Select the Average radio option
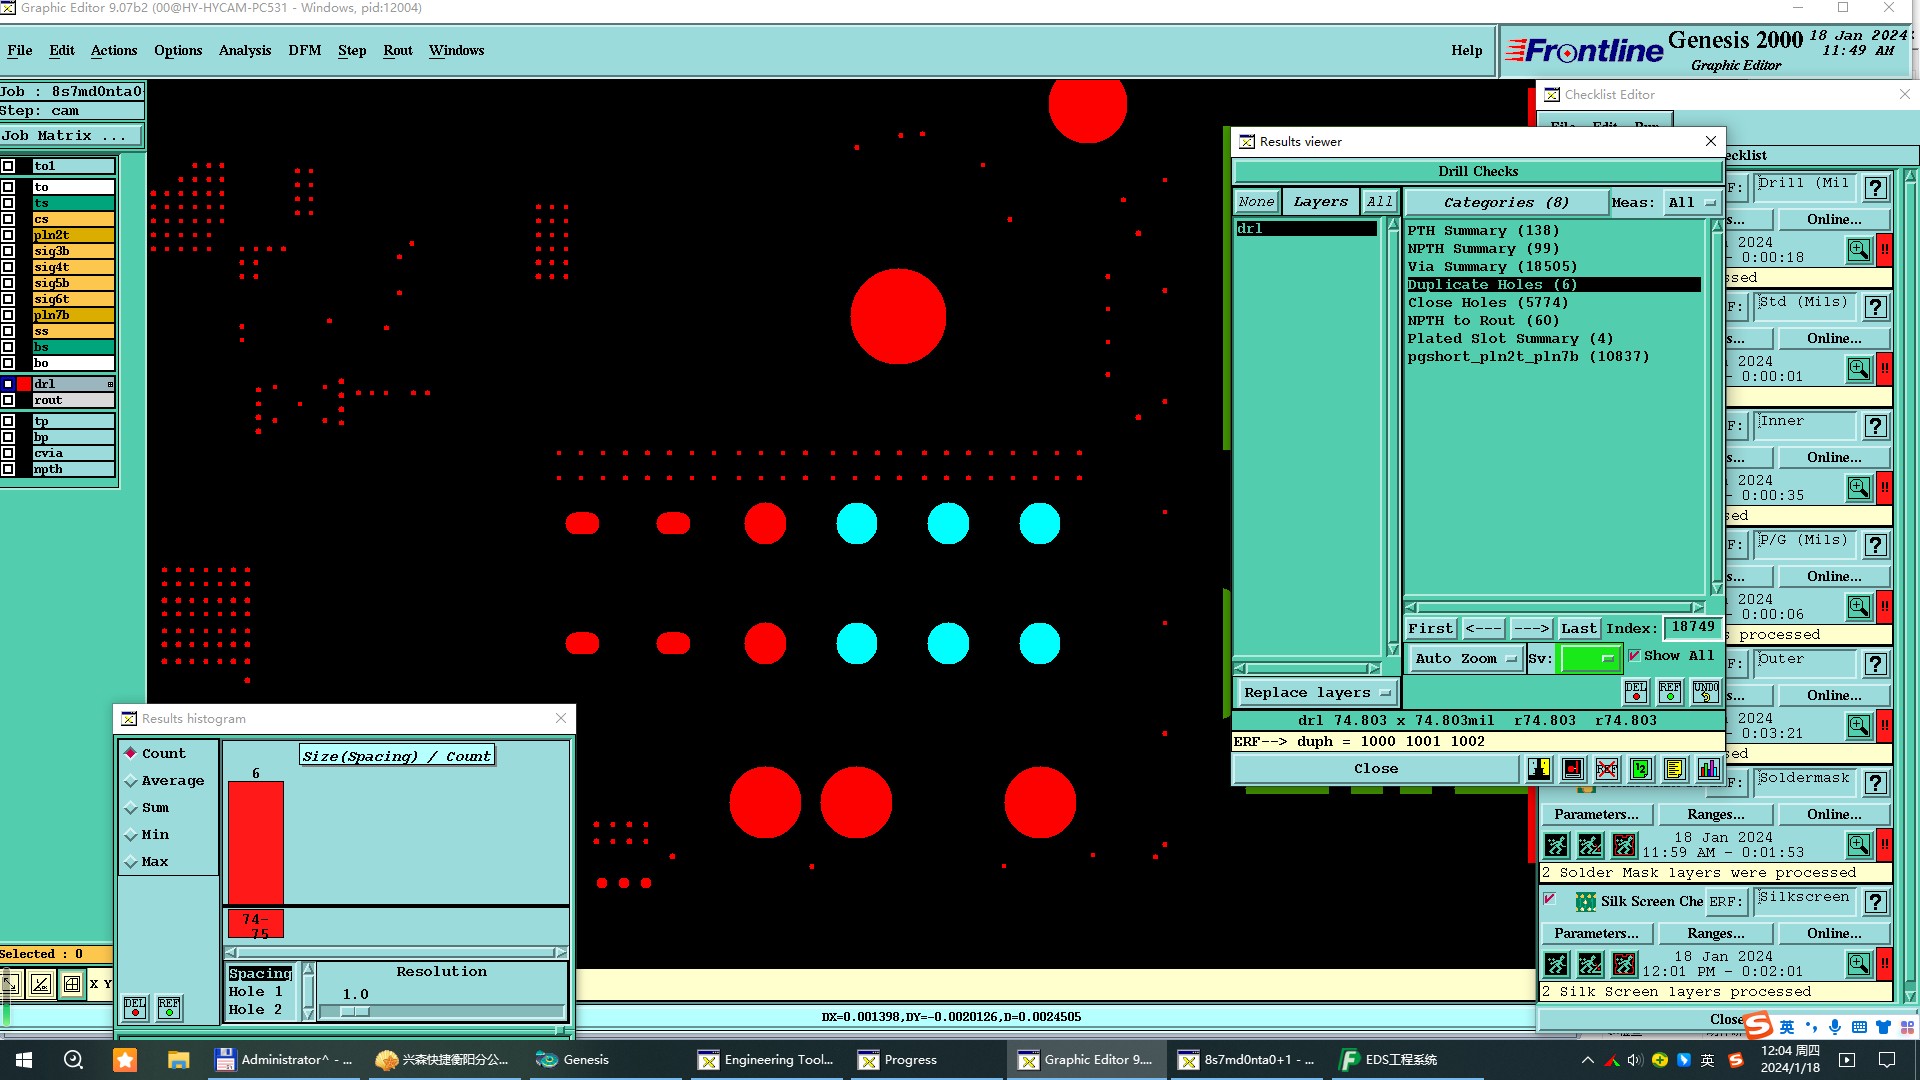Screen dimensions: 1920x1080 coord(131,781)
